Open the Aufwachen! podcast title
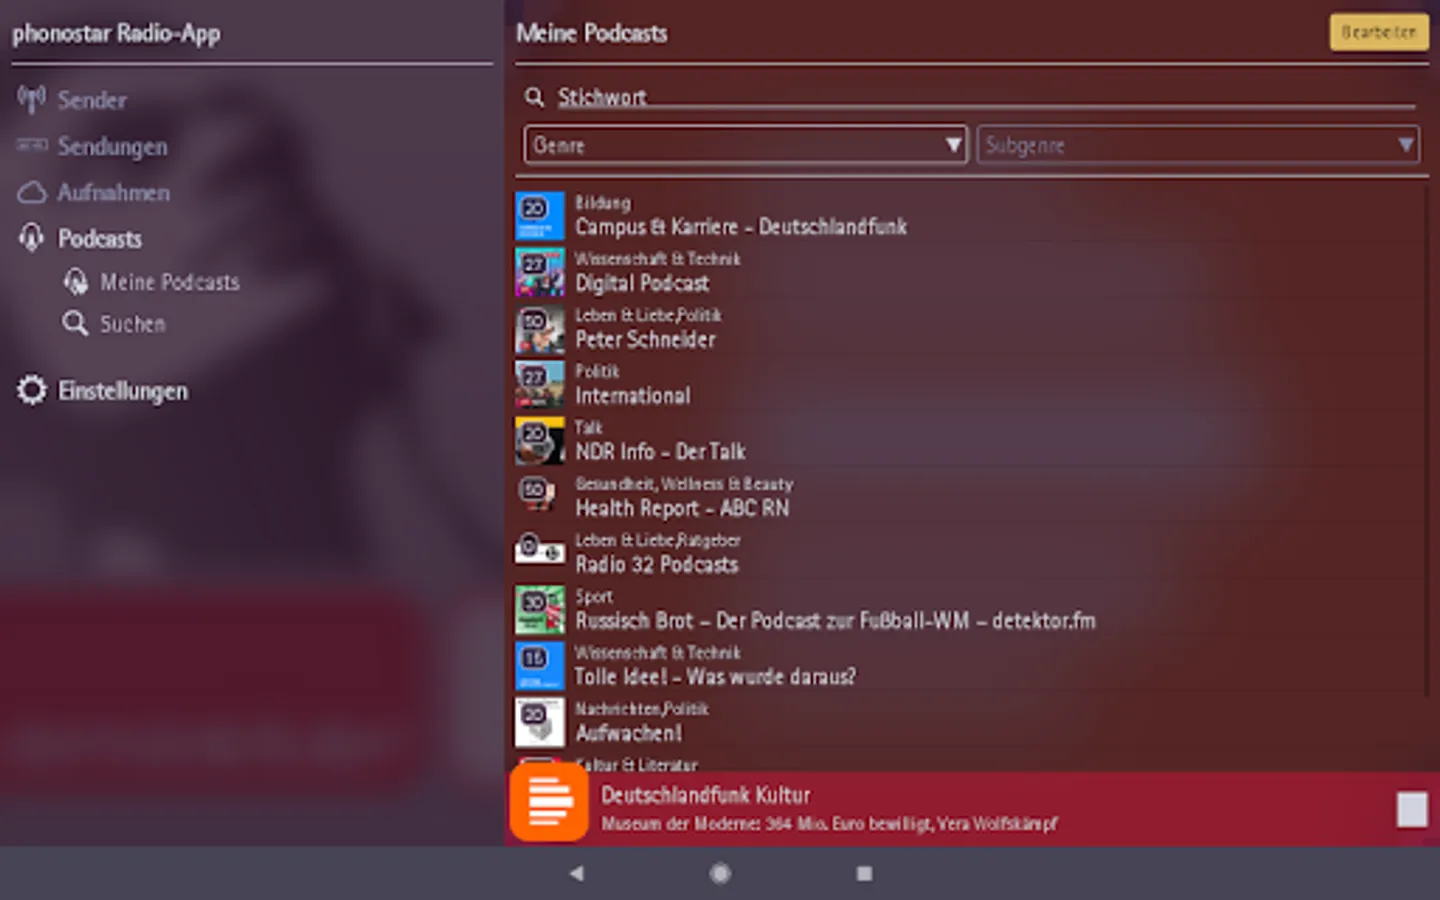 pos(628,733)
